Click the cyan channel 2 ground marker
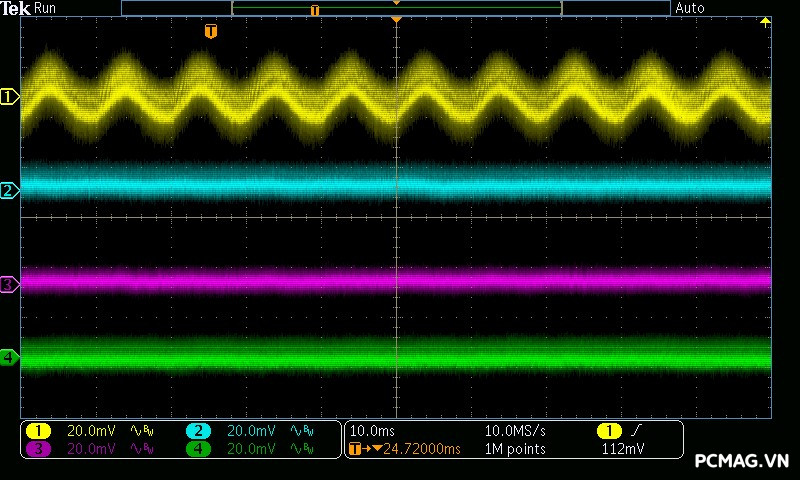This screenshot has height=480, width=800. (x=9, y=190)
